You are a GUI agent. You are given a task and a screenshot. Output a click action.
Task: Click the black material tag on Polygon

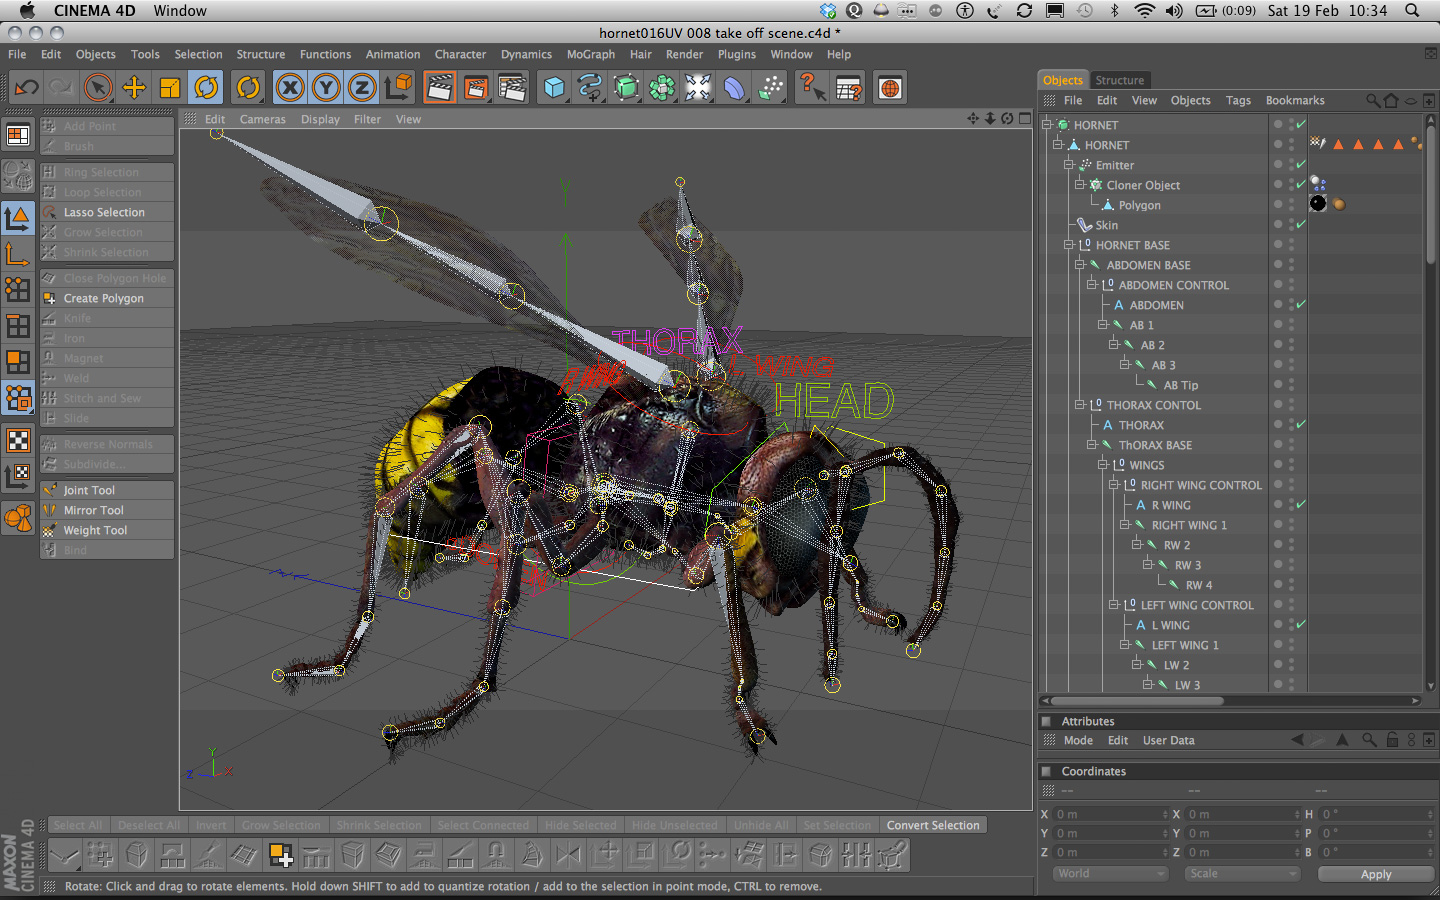click(1318, 204)
